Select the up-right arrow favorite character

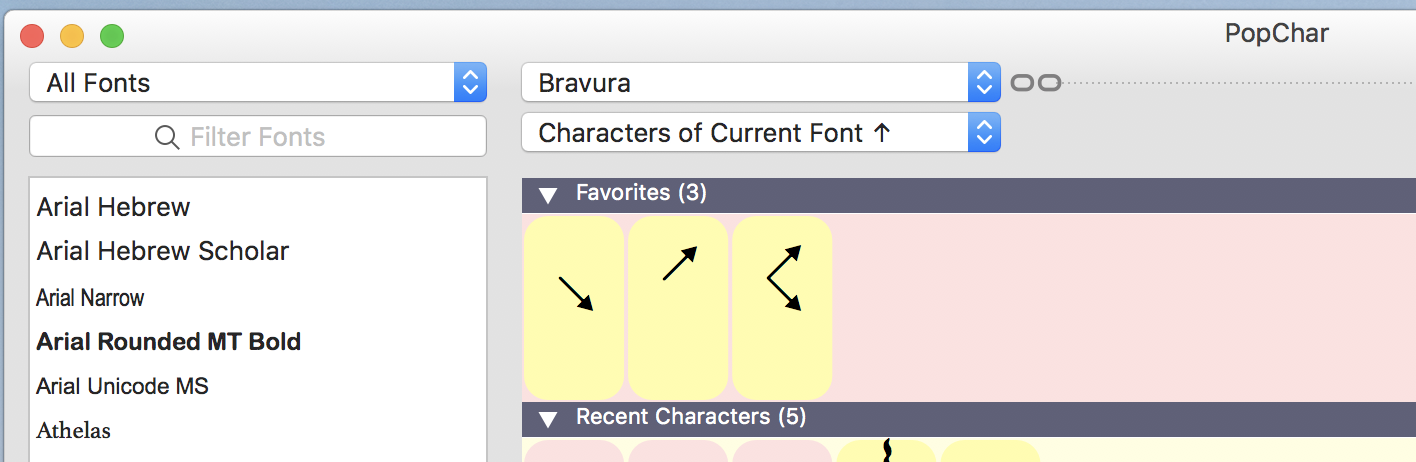678,307
